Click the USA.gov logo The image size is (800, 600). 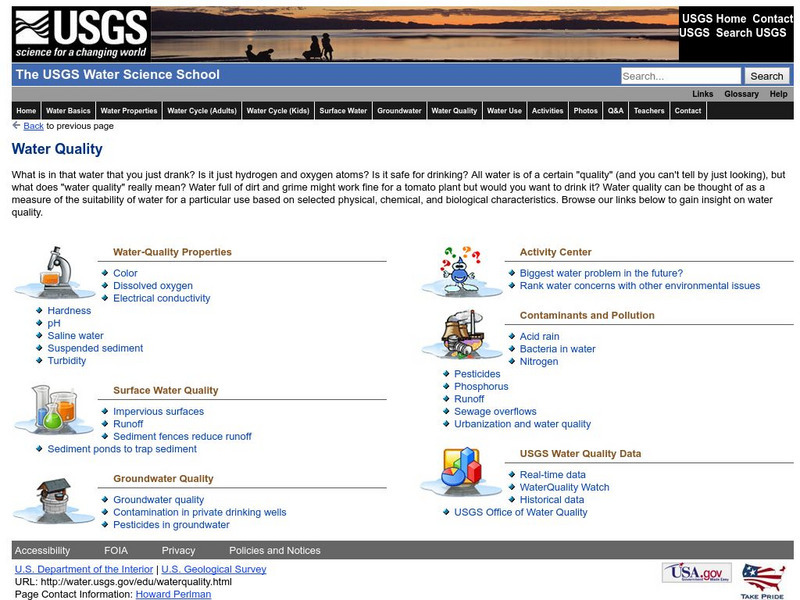click(696, 572)
